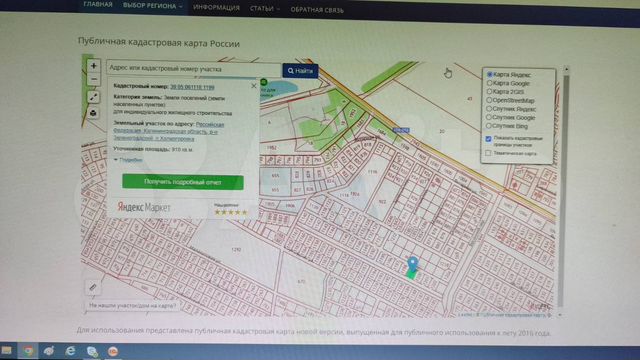Image resolution: width=640 pixels, height=360 pixels.
Task: Open Google Chrome in the taskbar
Action: [28, 351]
